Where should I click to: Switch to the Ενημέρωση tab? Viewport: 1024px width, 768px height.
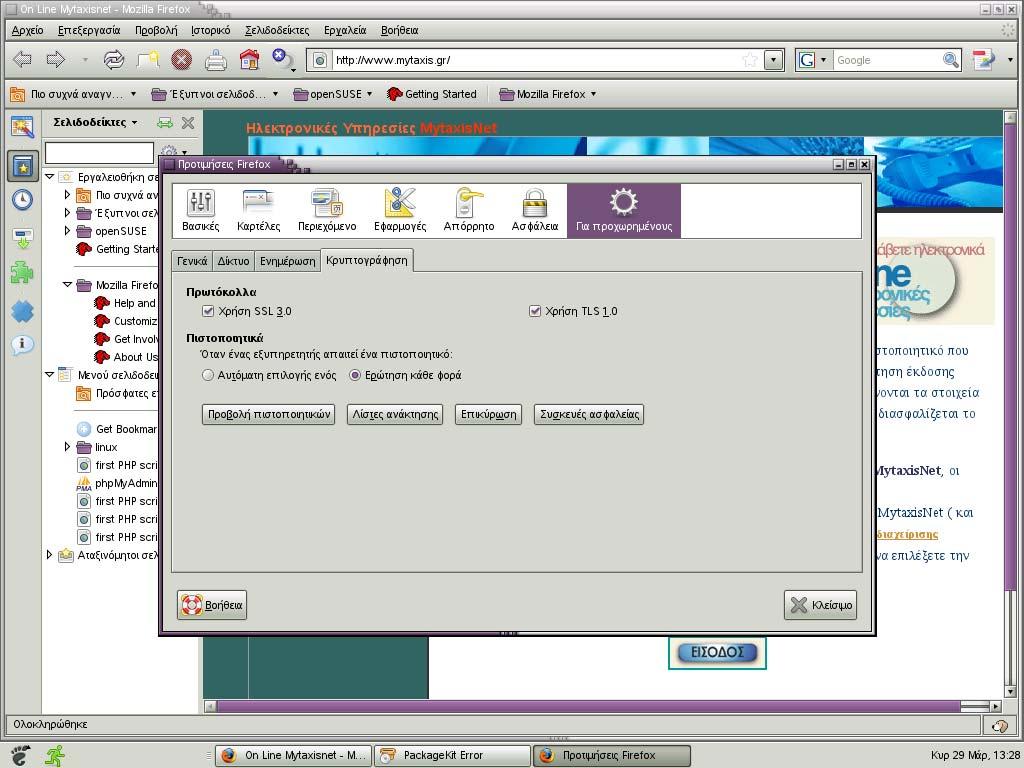pyautogui.click(x=287, y=261)
